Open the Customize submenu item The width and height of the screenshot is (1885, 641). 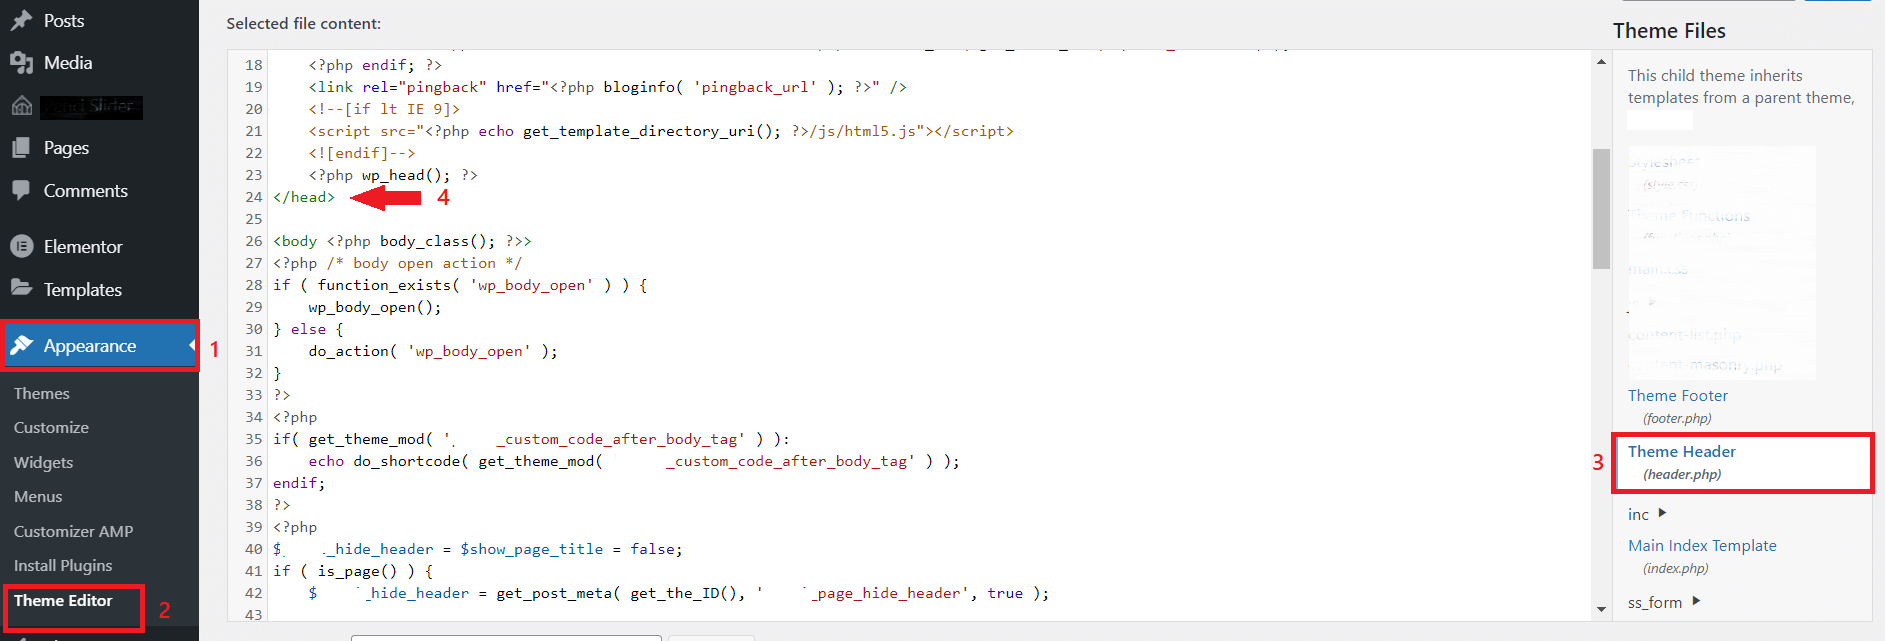click(51, 428)
